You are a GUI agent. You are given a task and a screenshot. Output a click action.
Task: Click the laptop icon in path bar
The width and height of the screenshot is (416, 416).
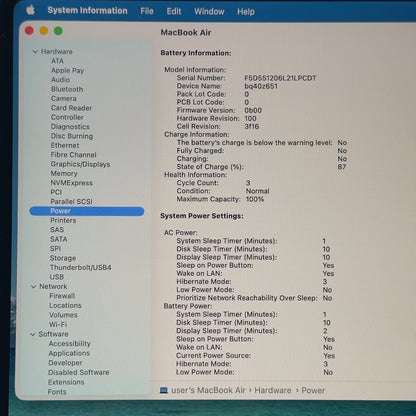coord(164,390)
